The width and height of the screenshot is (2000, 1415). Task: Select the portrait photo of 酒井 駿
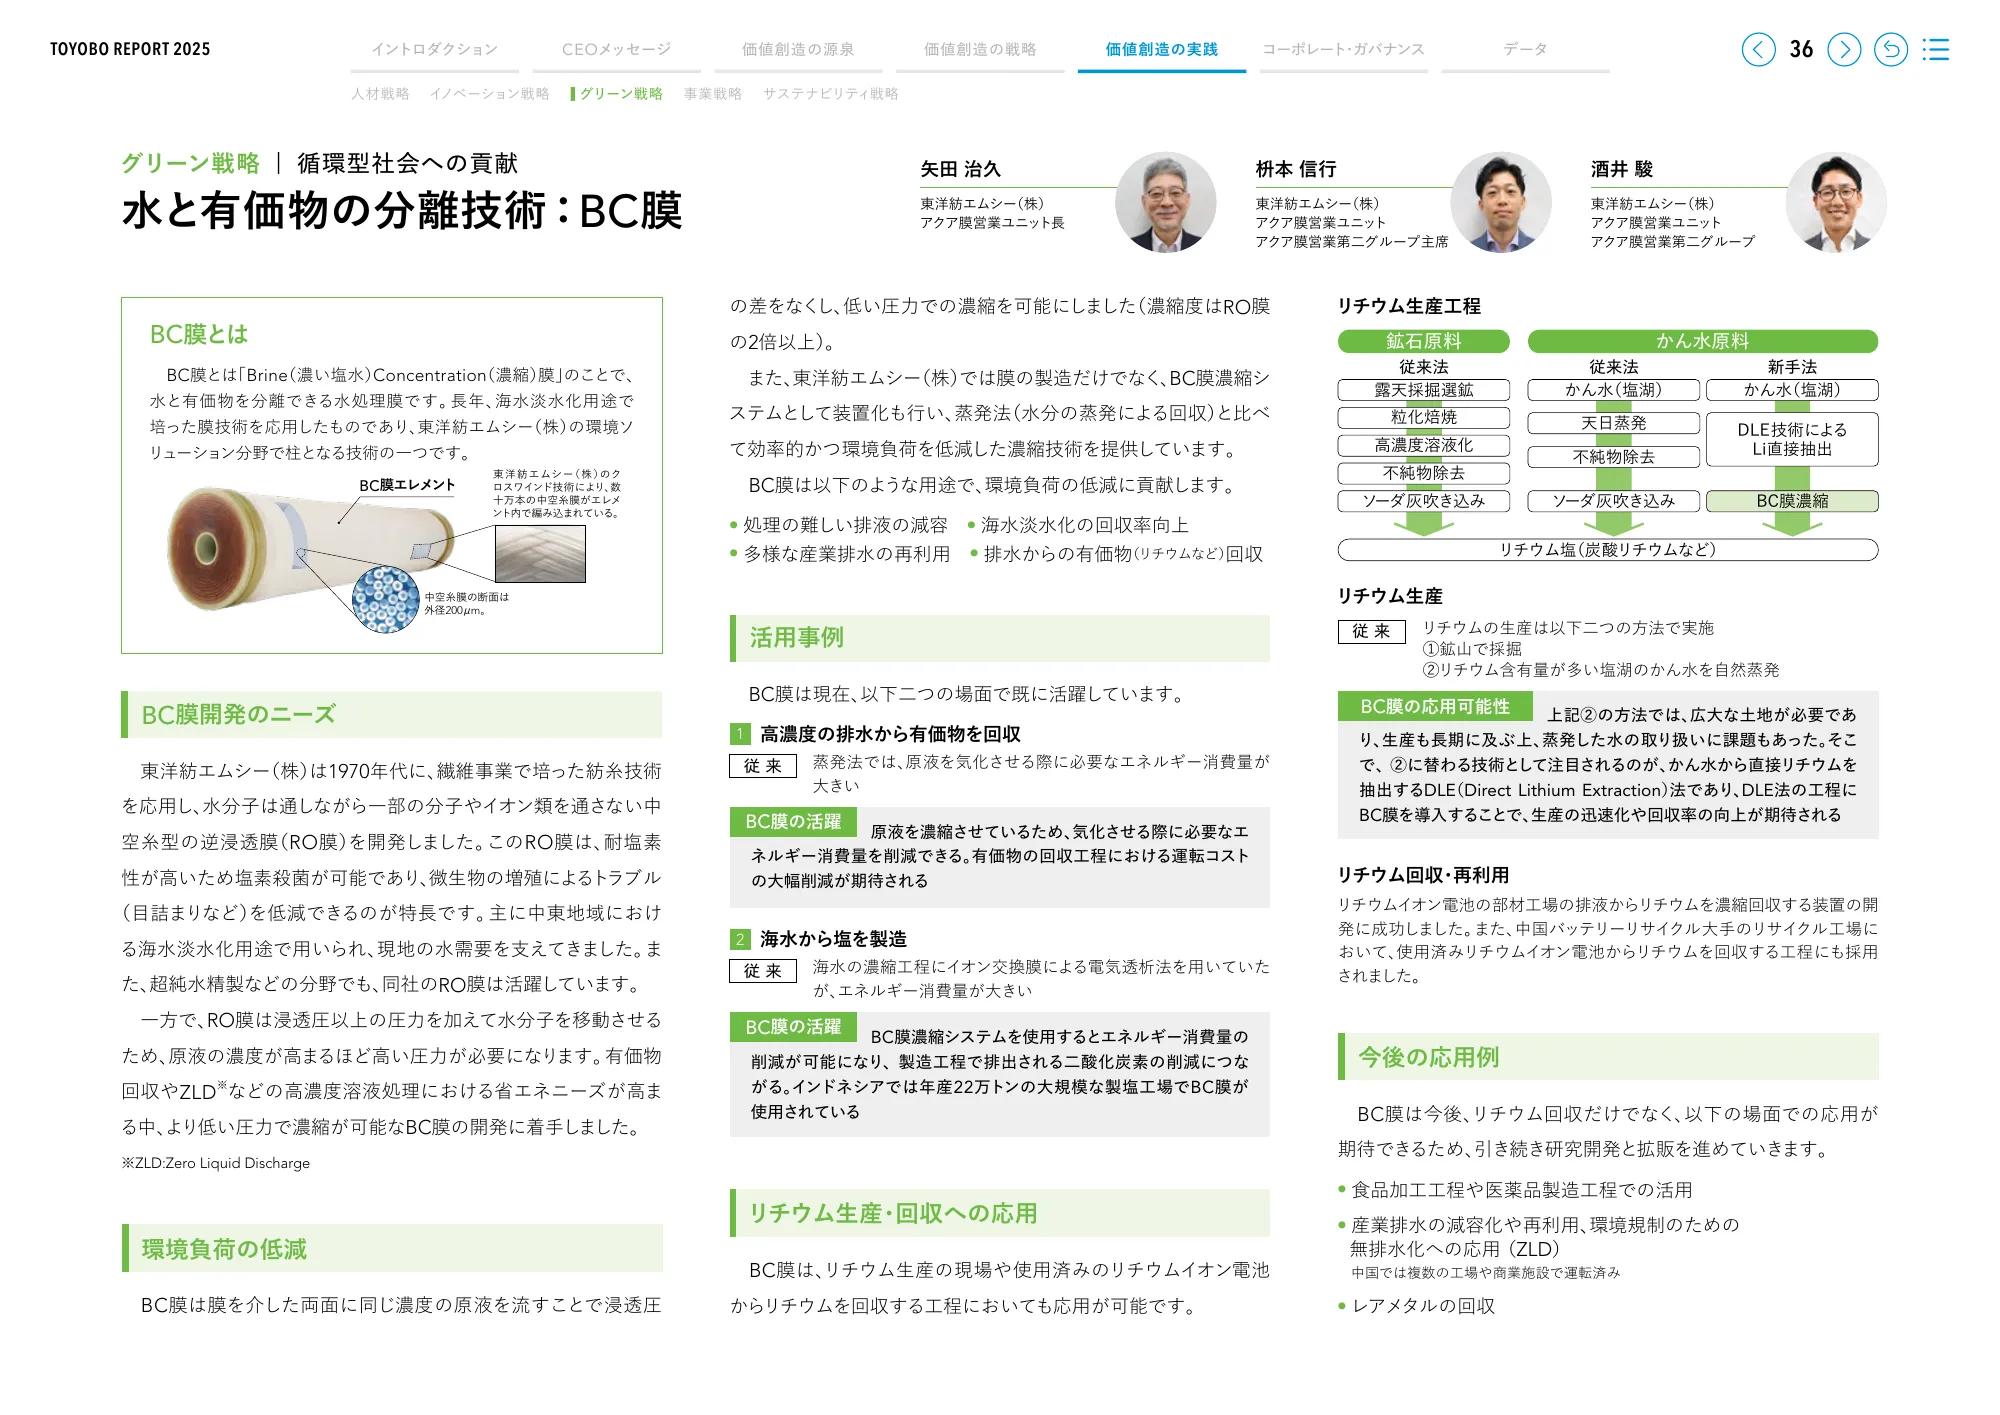pos(1837,202)
